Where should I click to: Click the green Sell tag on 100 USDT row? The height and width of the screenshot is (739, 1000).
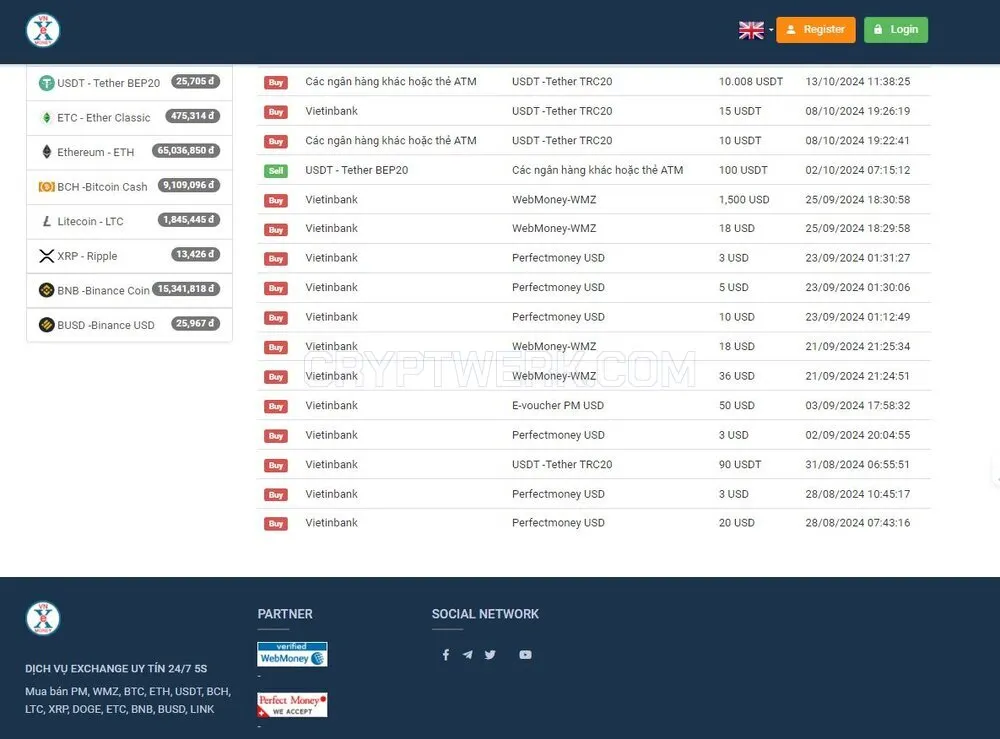click(276, 171)
